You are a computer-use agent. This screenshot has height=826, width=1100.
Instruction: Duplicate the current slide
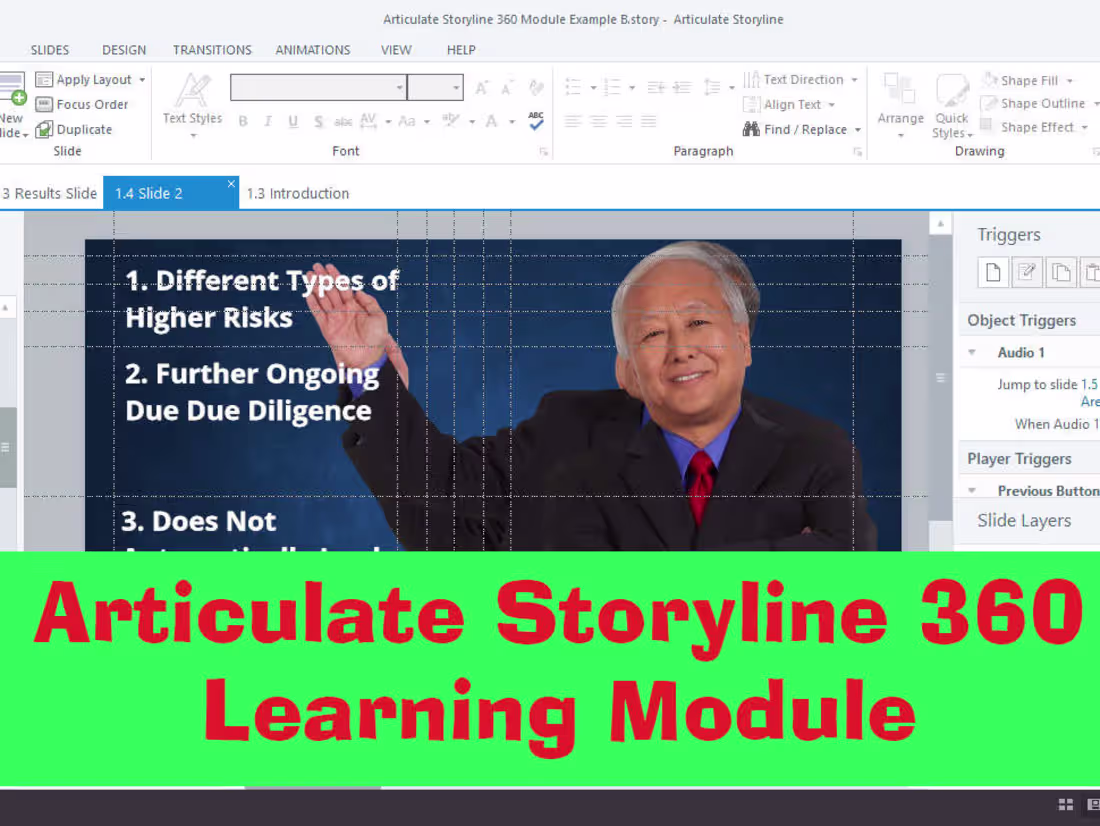74,129
